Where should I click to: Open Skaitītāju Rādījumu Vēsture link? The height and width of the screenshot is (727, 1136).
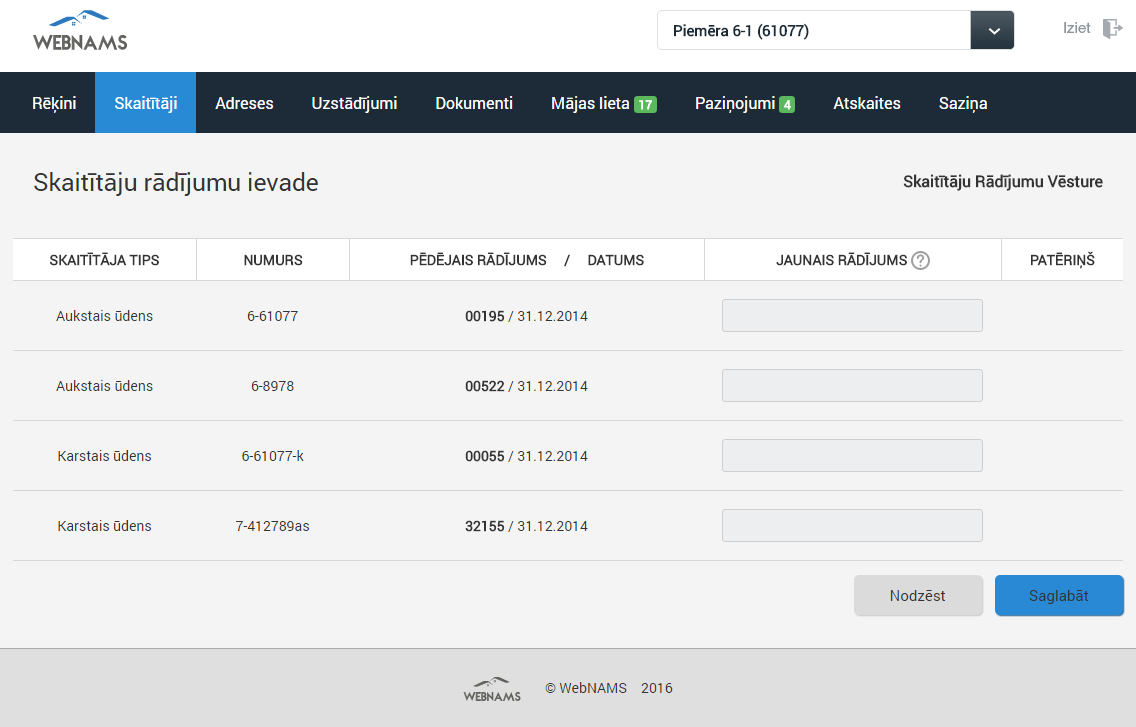coord(1002,182)
